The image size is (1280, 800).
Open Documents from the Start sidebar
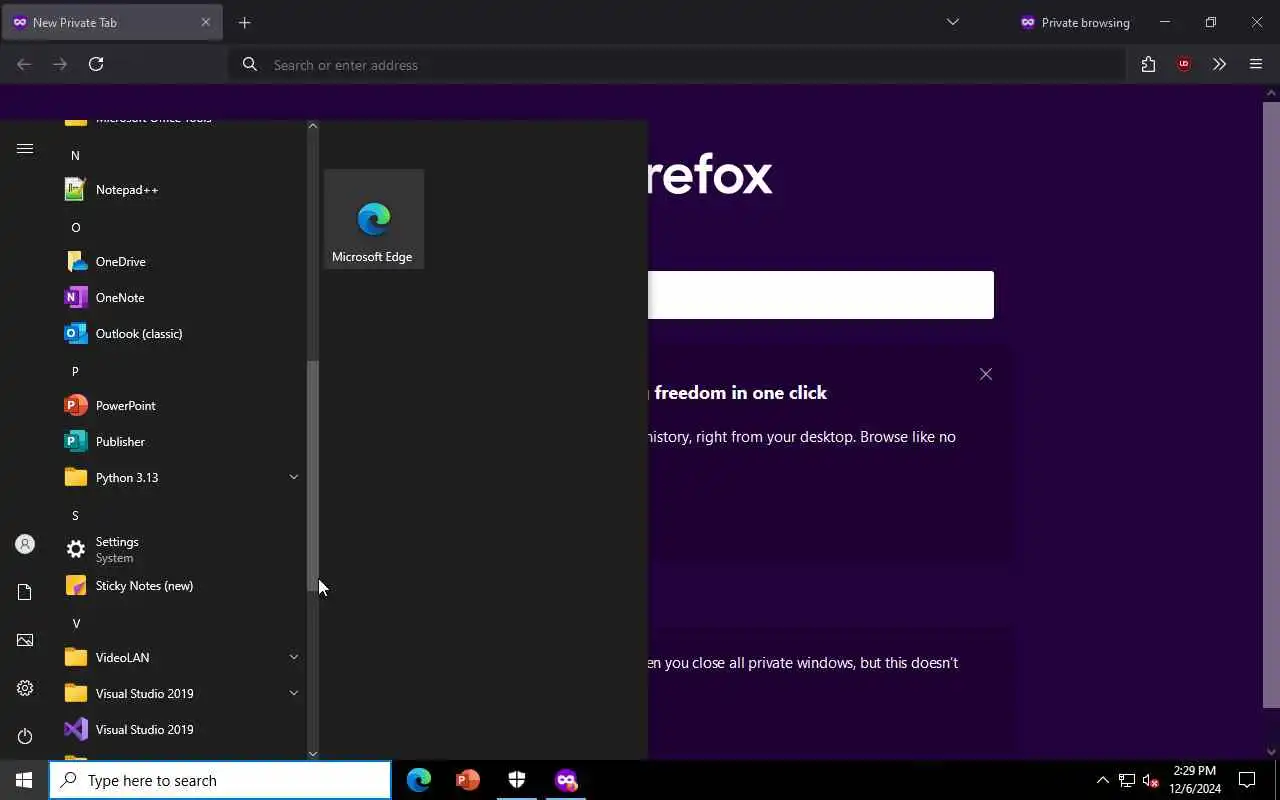25,592
